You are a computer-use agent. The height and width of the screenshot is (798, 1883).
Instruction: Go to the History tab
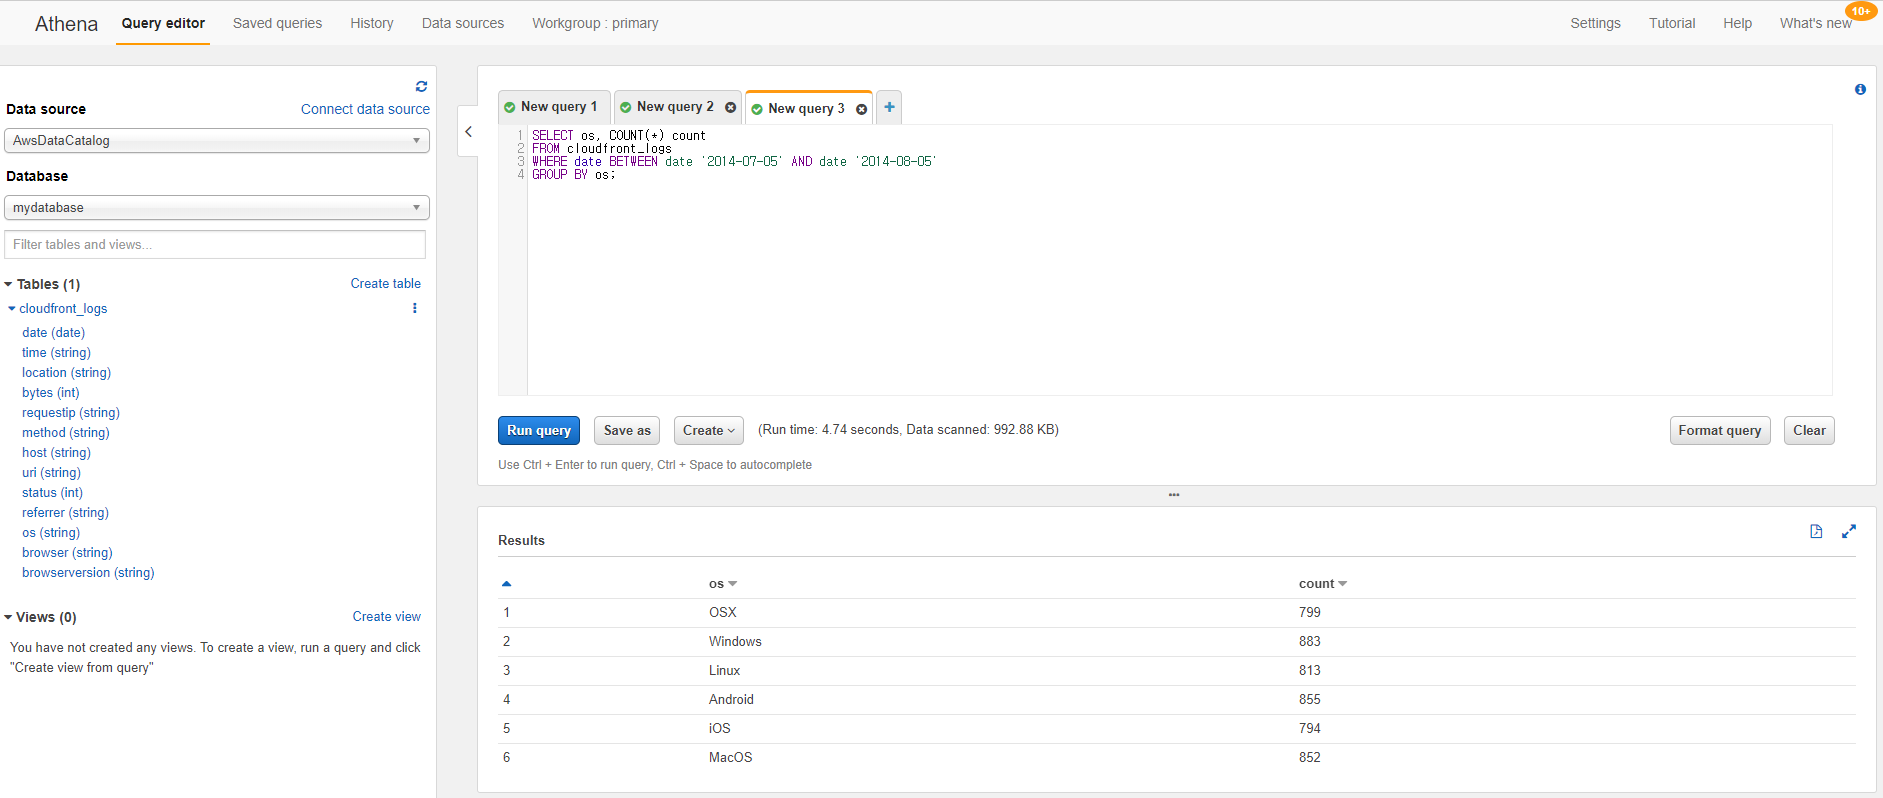click(x=372, y=23)
